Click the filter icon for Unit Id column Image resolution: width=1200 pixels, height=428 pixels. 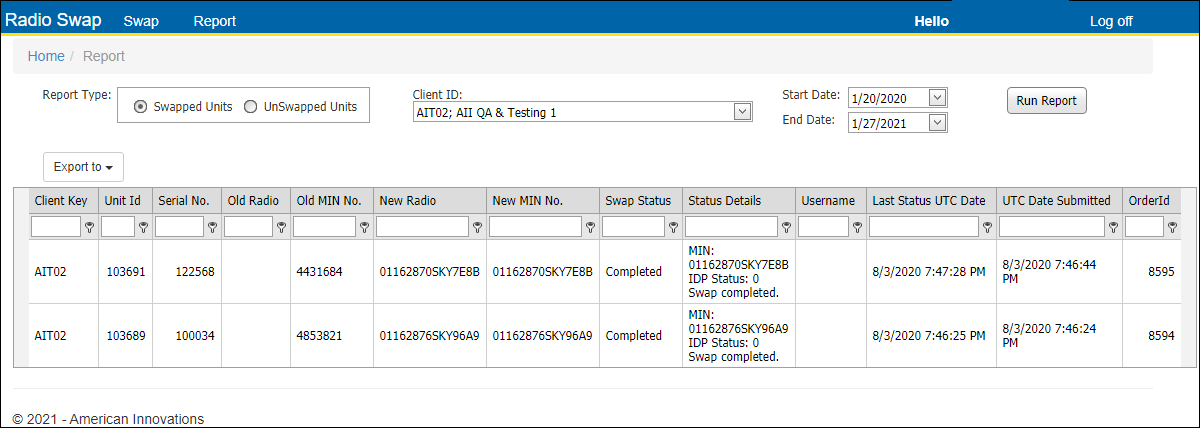point(143,228)
